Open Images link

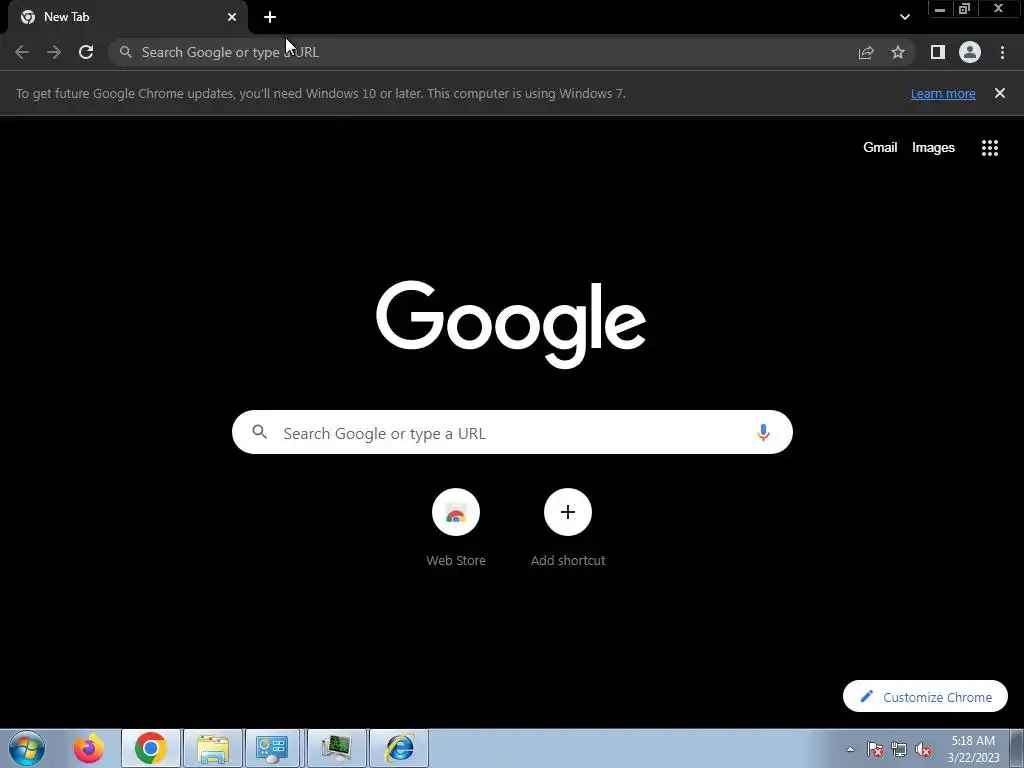(x=933, y=148)
